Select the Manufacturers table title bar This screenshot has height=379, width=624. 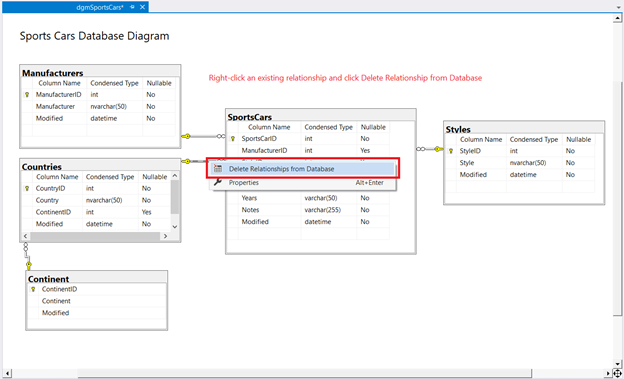(x=100, y=72)
